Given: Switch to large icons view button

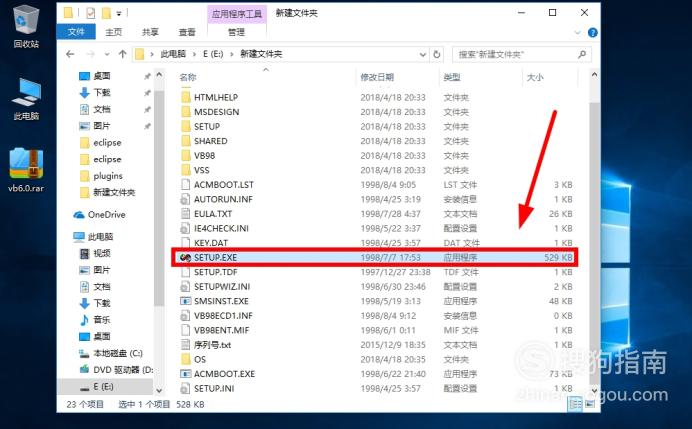Looking at the screenshot, I should [590, 404].
